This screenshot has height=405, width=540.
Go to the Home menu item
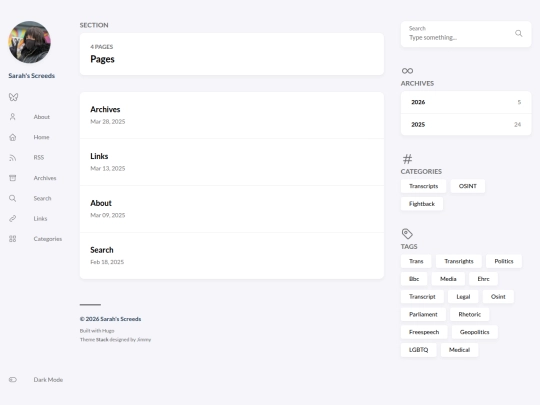[x=41, y=137]
